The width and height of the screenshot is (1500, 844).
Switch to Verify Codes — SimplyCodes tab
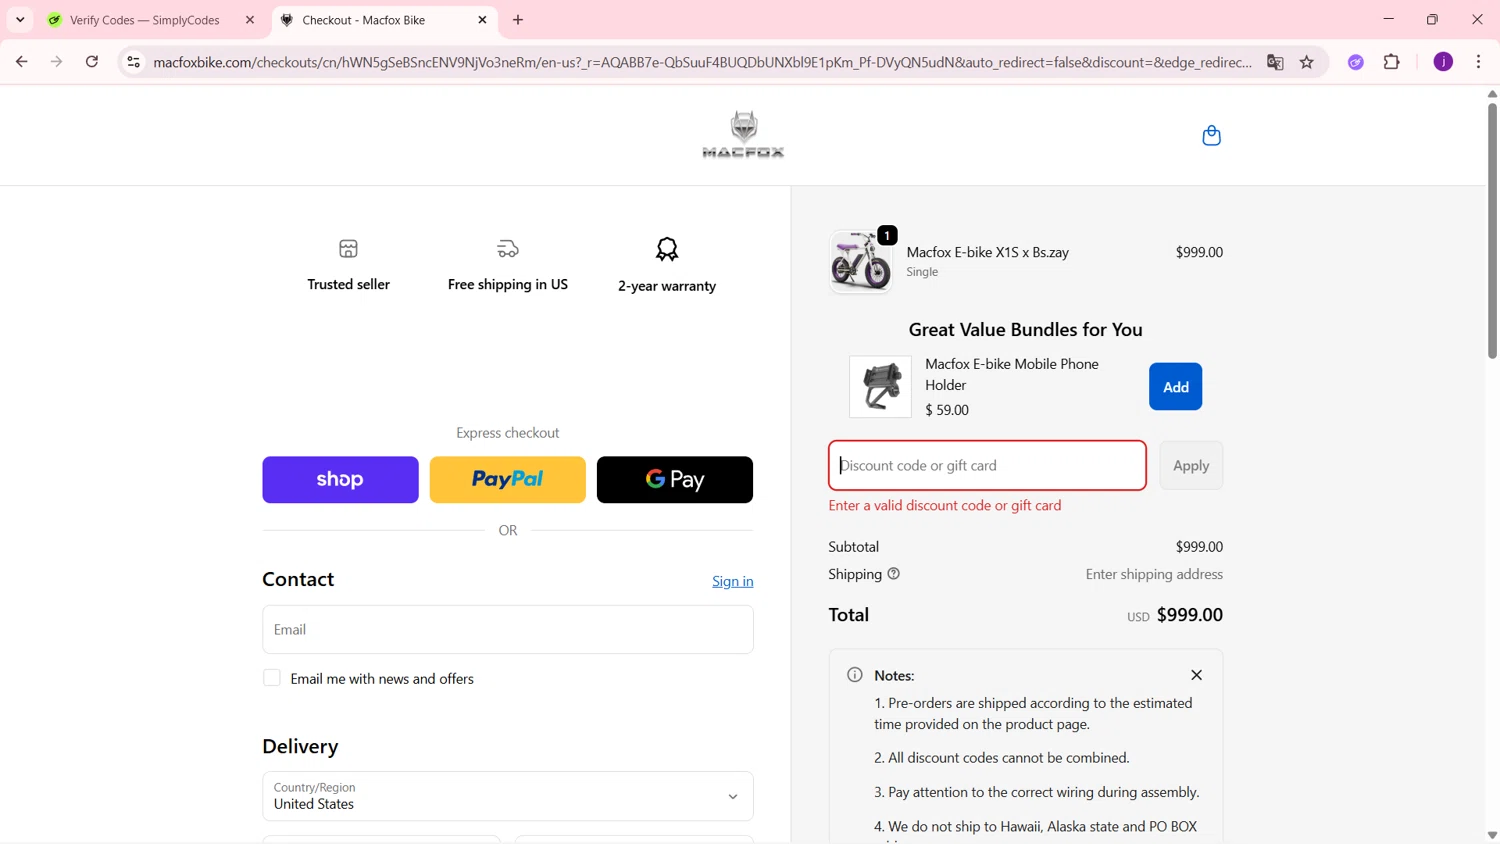pyautogui.click(x=145, y=20)
